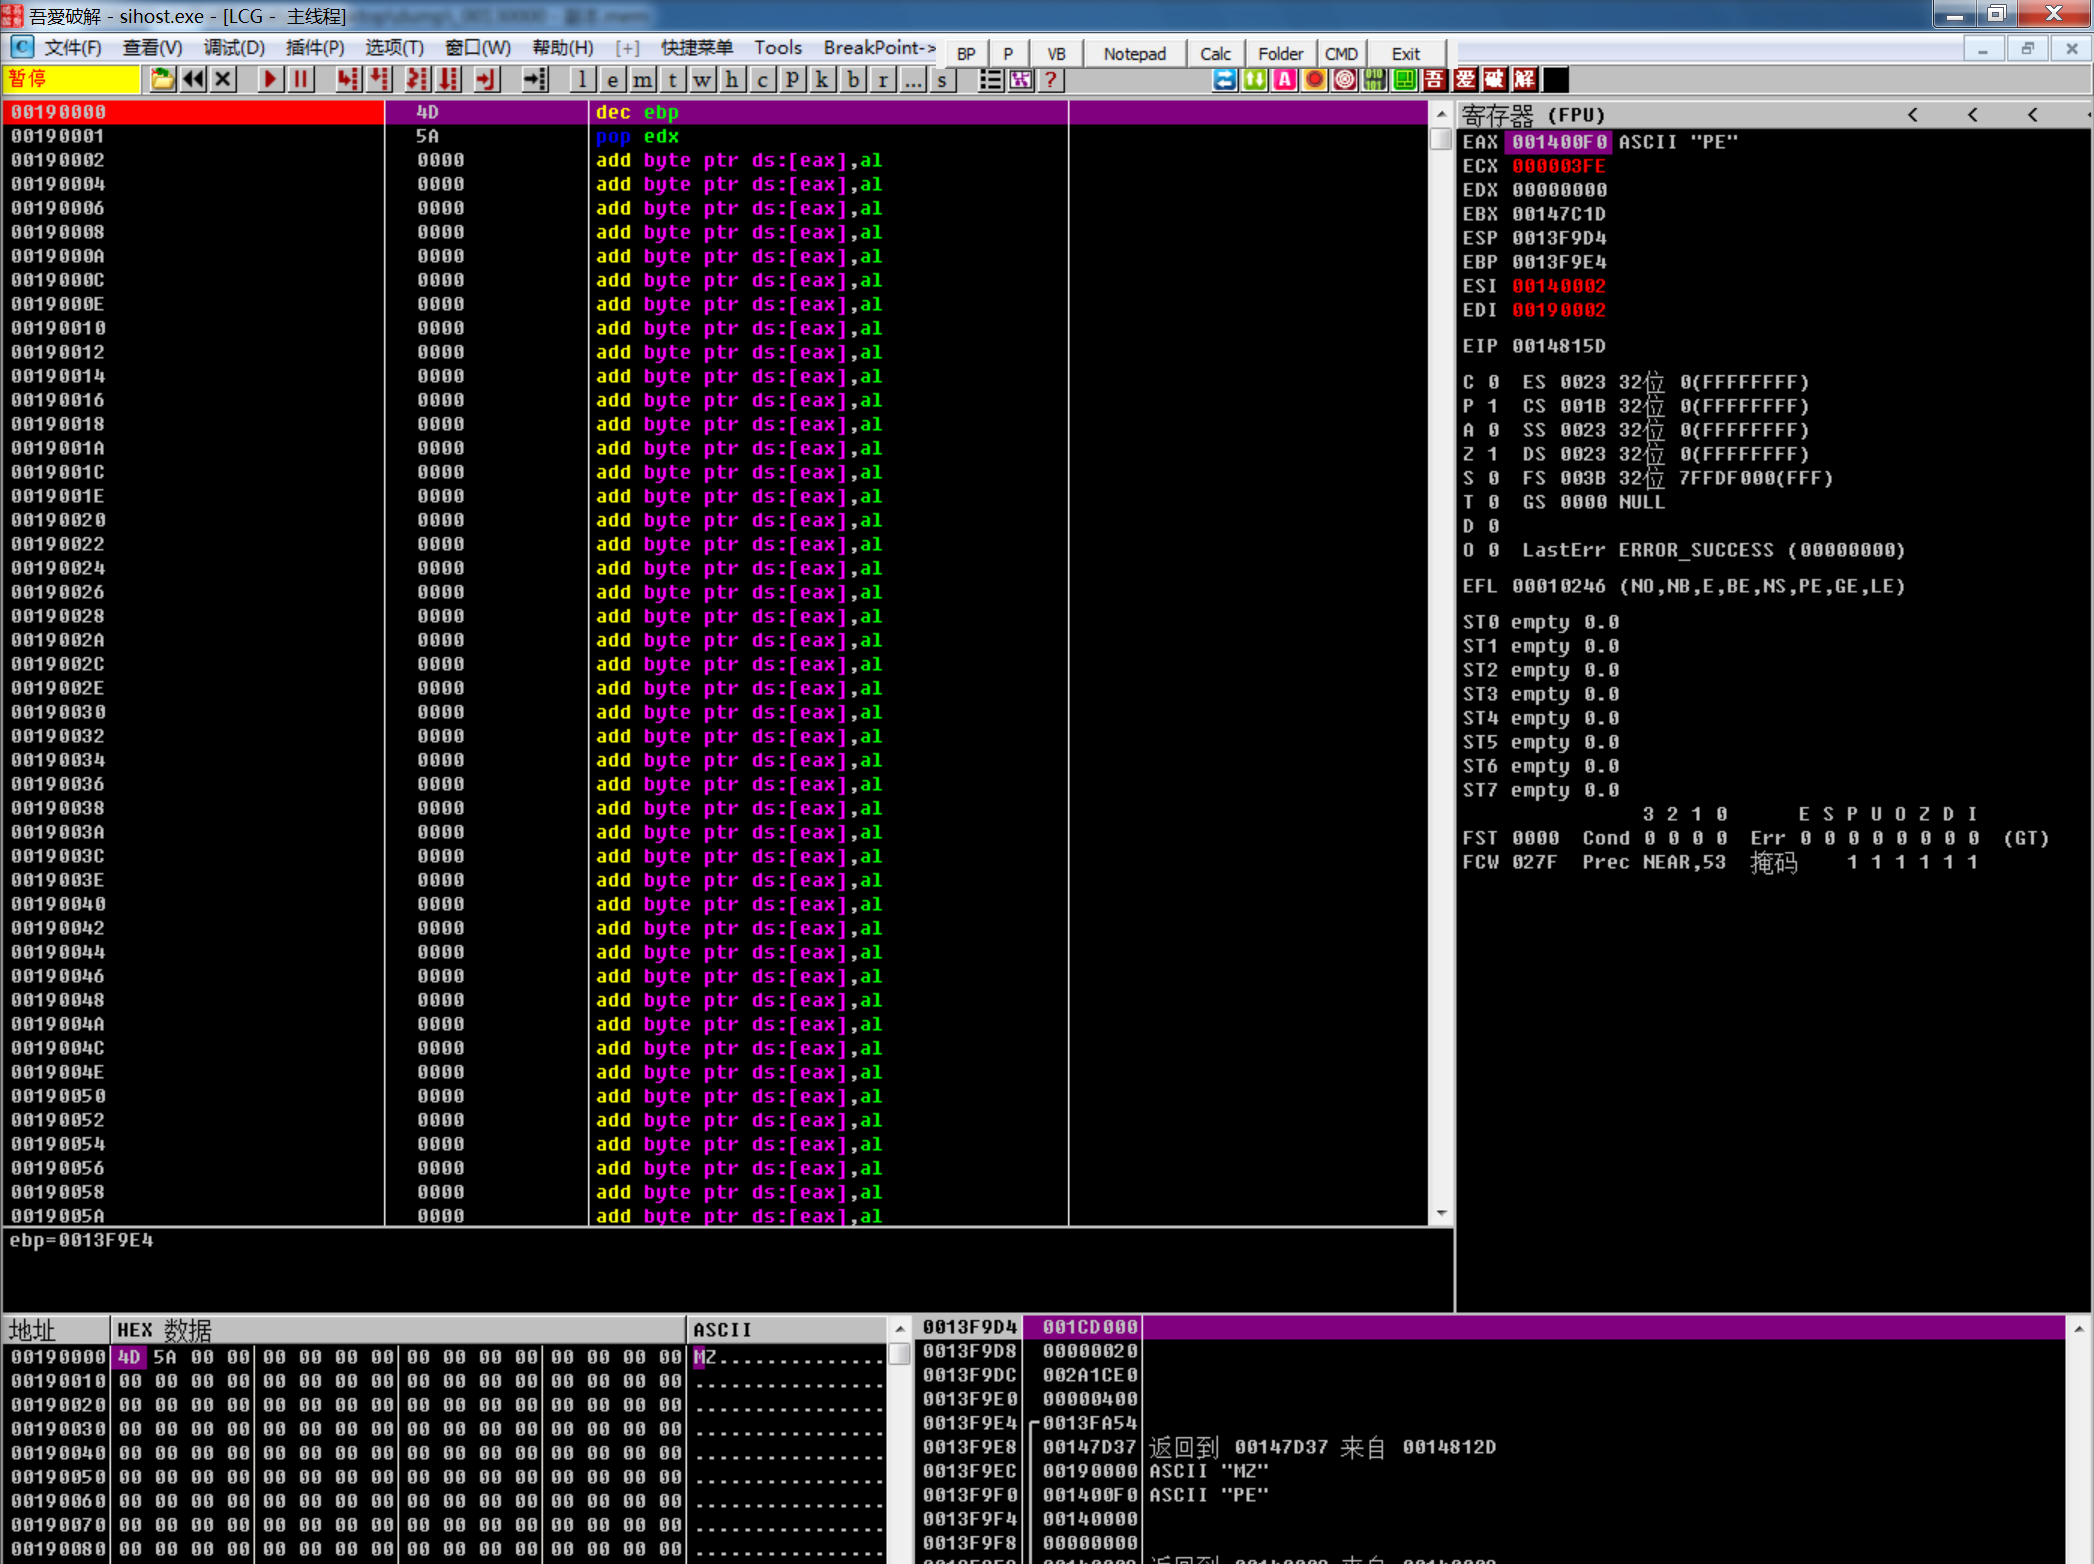Show Breakpoints with 'b' button
Screen dimensions: 2094x1564
point(852,80)
